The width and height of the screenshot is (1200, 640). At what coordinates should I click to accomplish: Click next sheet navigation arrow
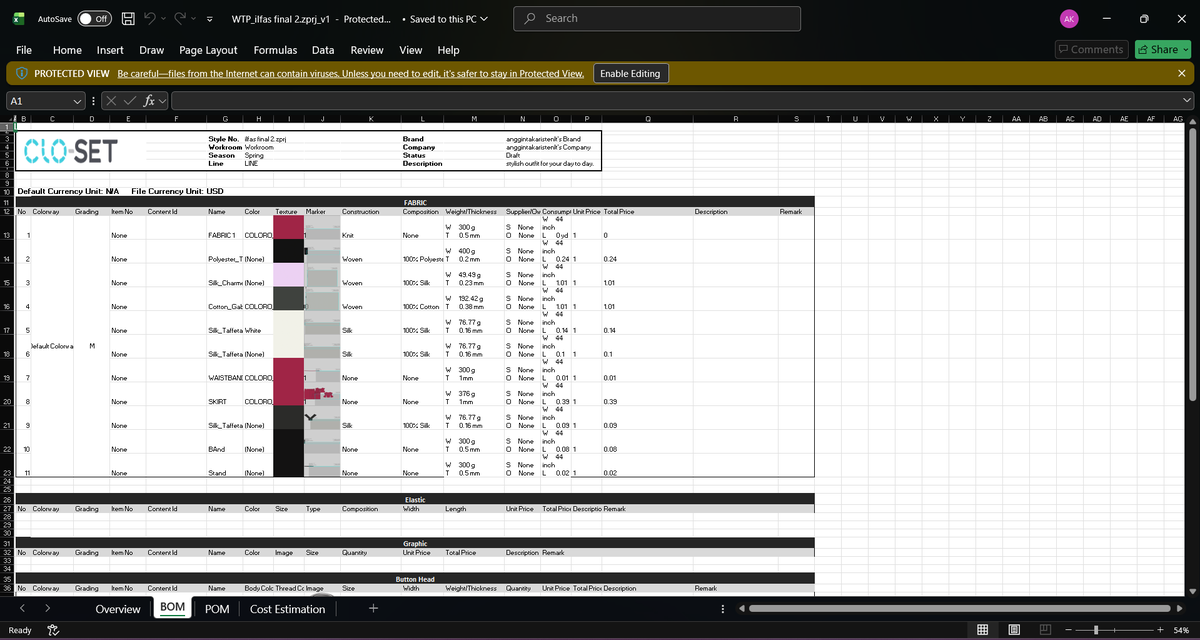pyautogui.click(x=48, y=608)
